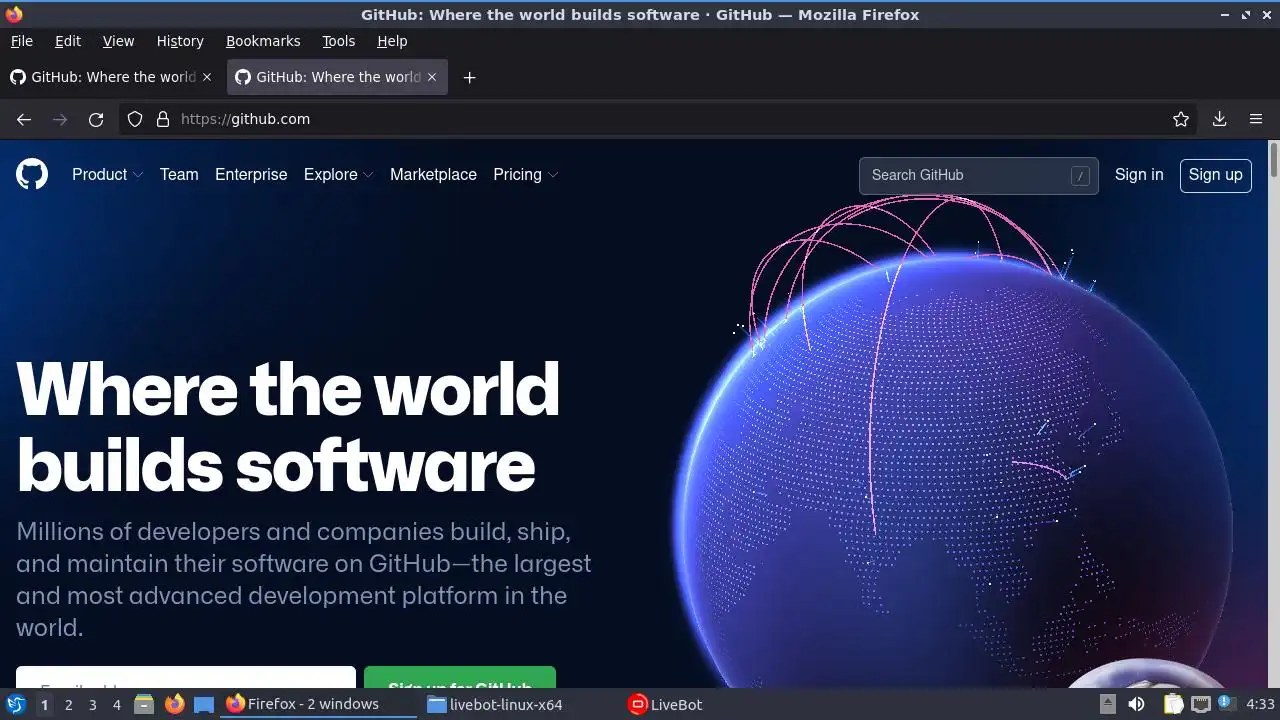
Task: Open the View menu
Action: (x=118, y=41)
